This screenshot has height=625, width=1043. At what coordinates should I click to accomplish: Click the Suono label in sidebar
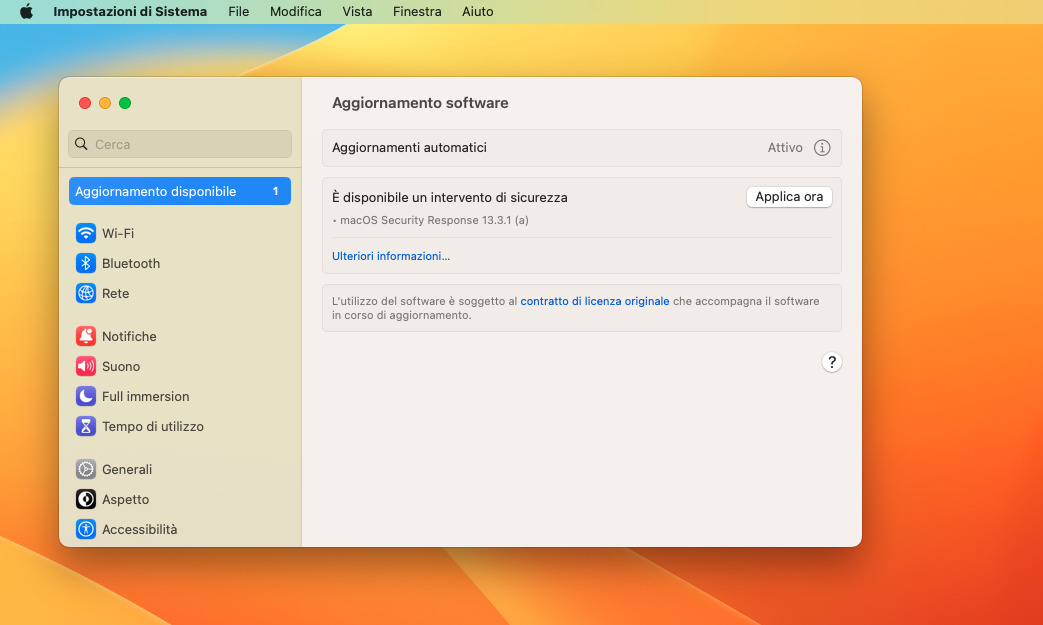(x=121, y=366)
